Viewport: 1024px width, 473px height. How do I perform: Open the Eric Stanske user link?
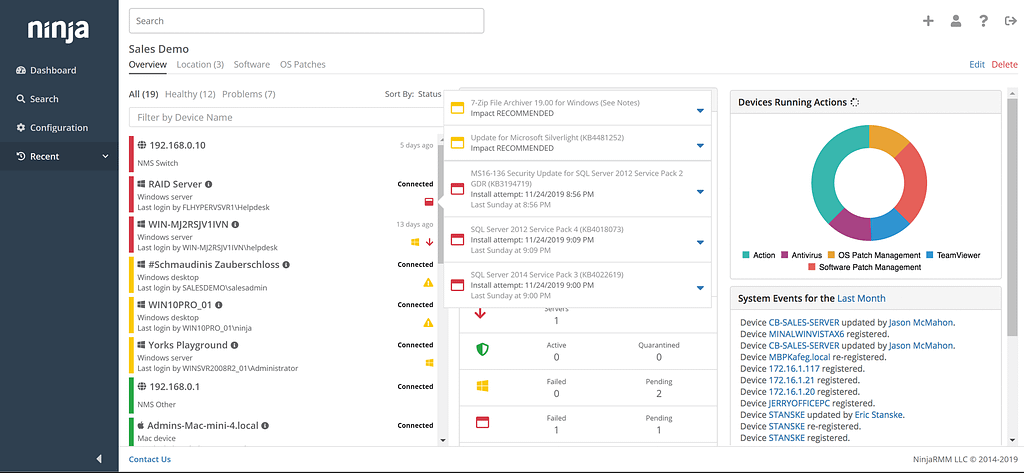point(880,414)
